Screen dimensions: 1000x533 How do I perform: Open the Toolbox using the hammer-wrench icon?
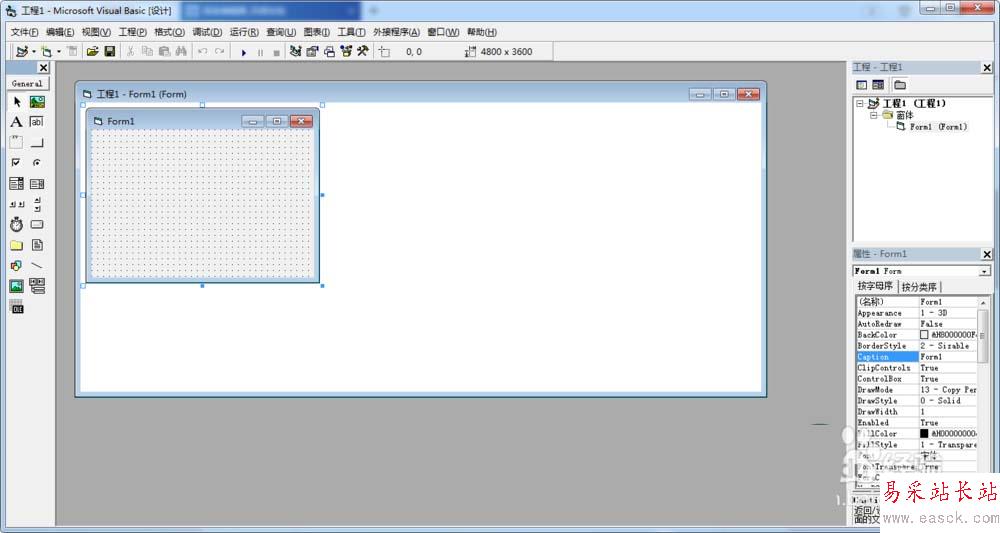363,52
